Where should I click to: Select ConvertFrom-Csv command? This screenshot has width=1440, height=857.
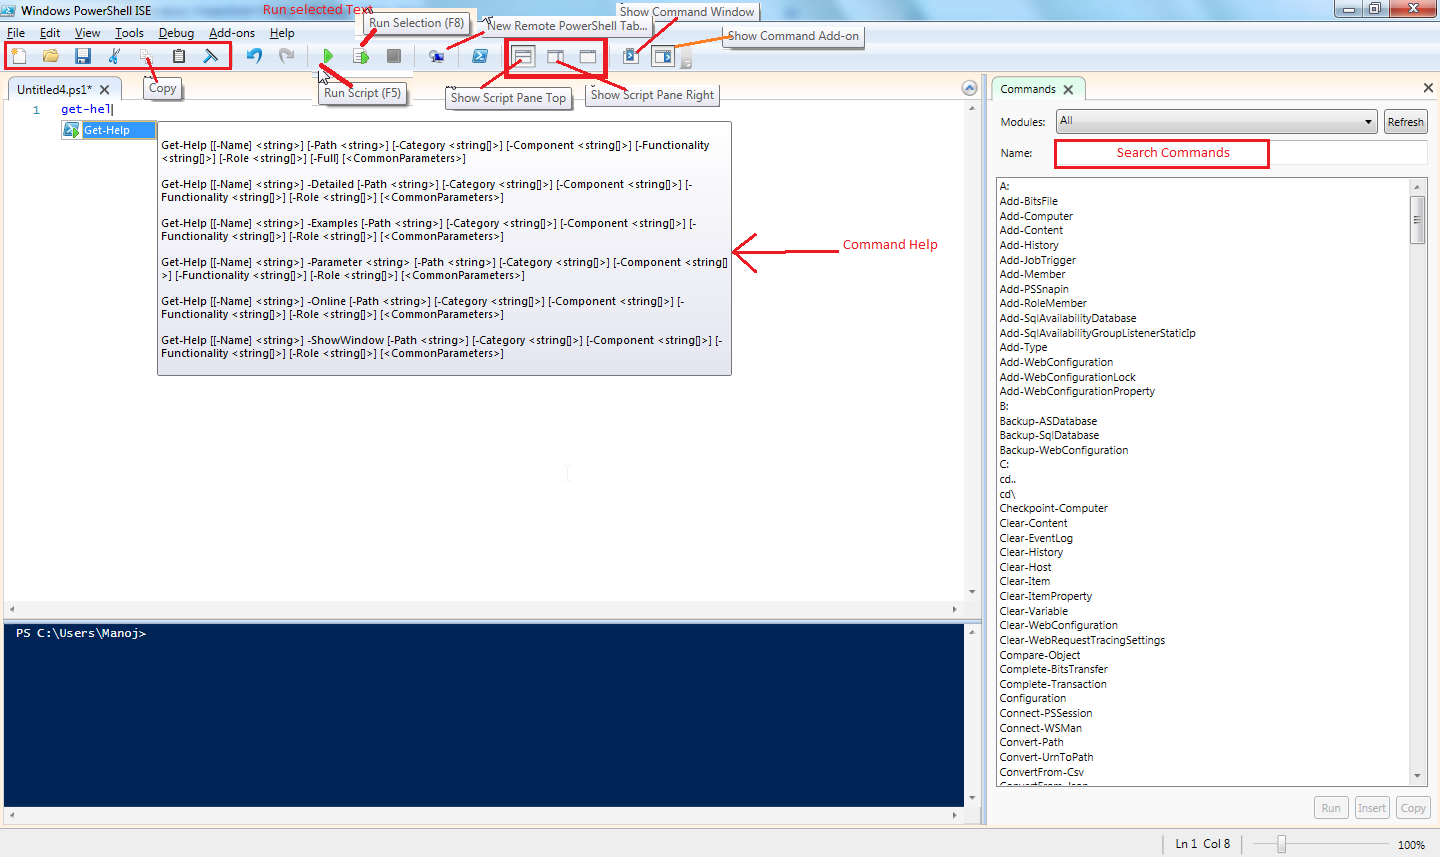1041,772
